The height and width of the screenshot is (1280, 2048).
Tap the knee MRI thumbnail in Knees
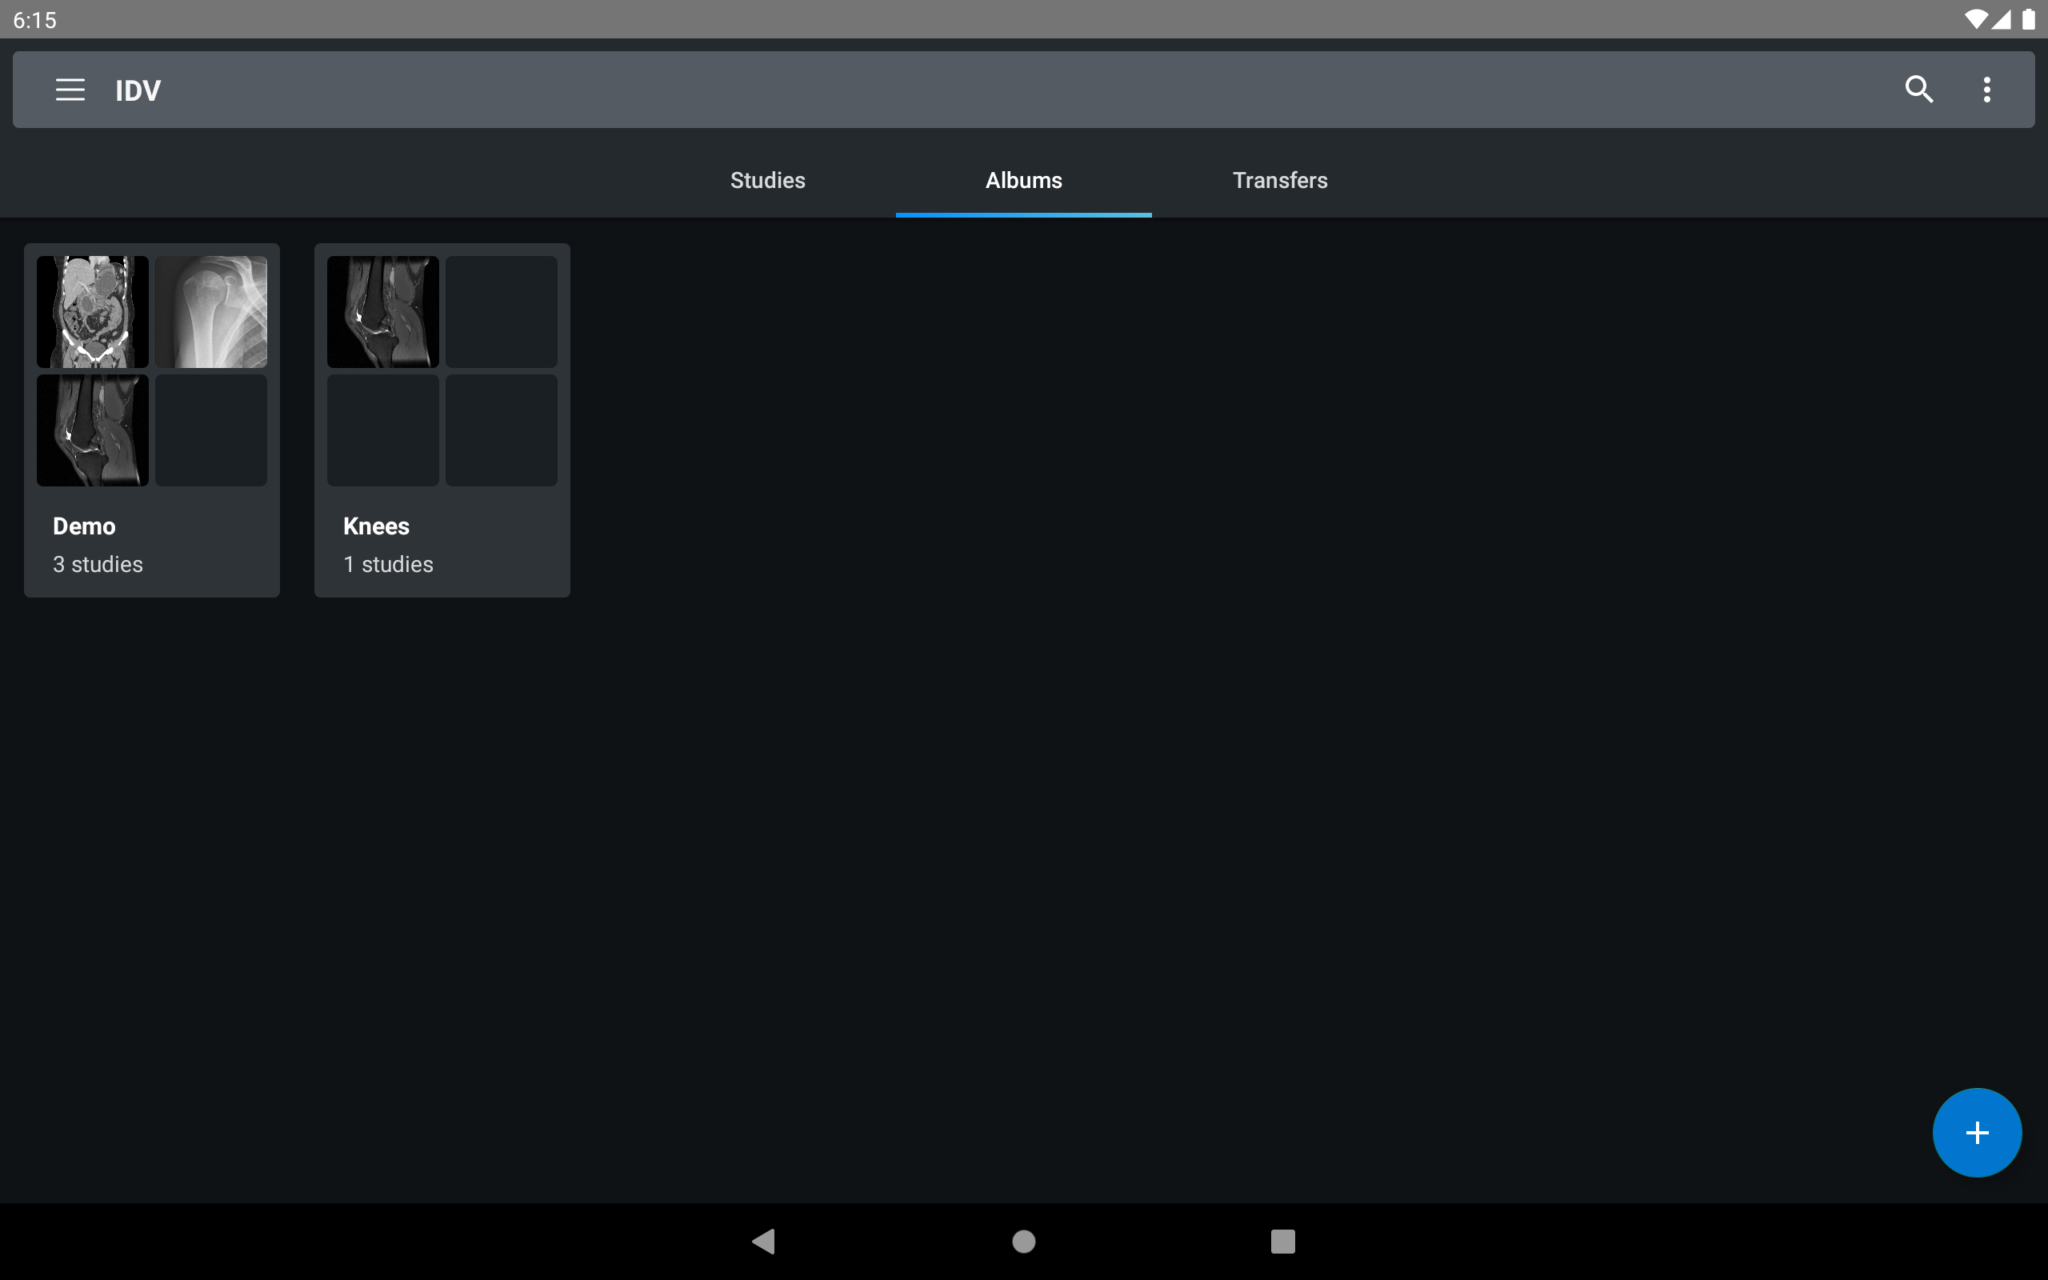(383, 311)
